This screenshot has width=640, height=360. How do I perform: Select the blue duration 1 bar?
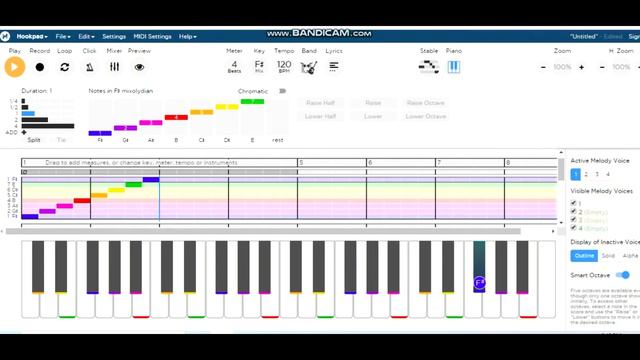click(x=28, y=113)
